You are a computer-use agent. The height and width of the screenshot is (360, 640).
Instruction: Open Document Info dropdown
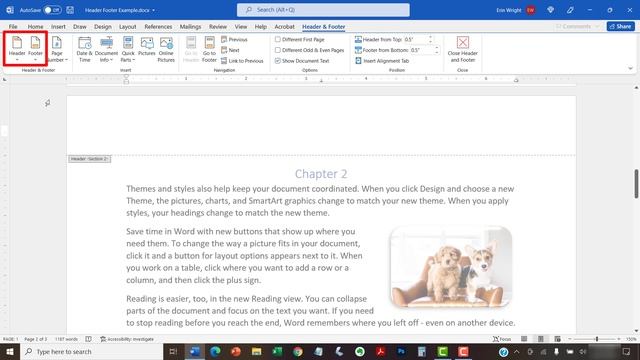[x=106, y=49]
